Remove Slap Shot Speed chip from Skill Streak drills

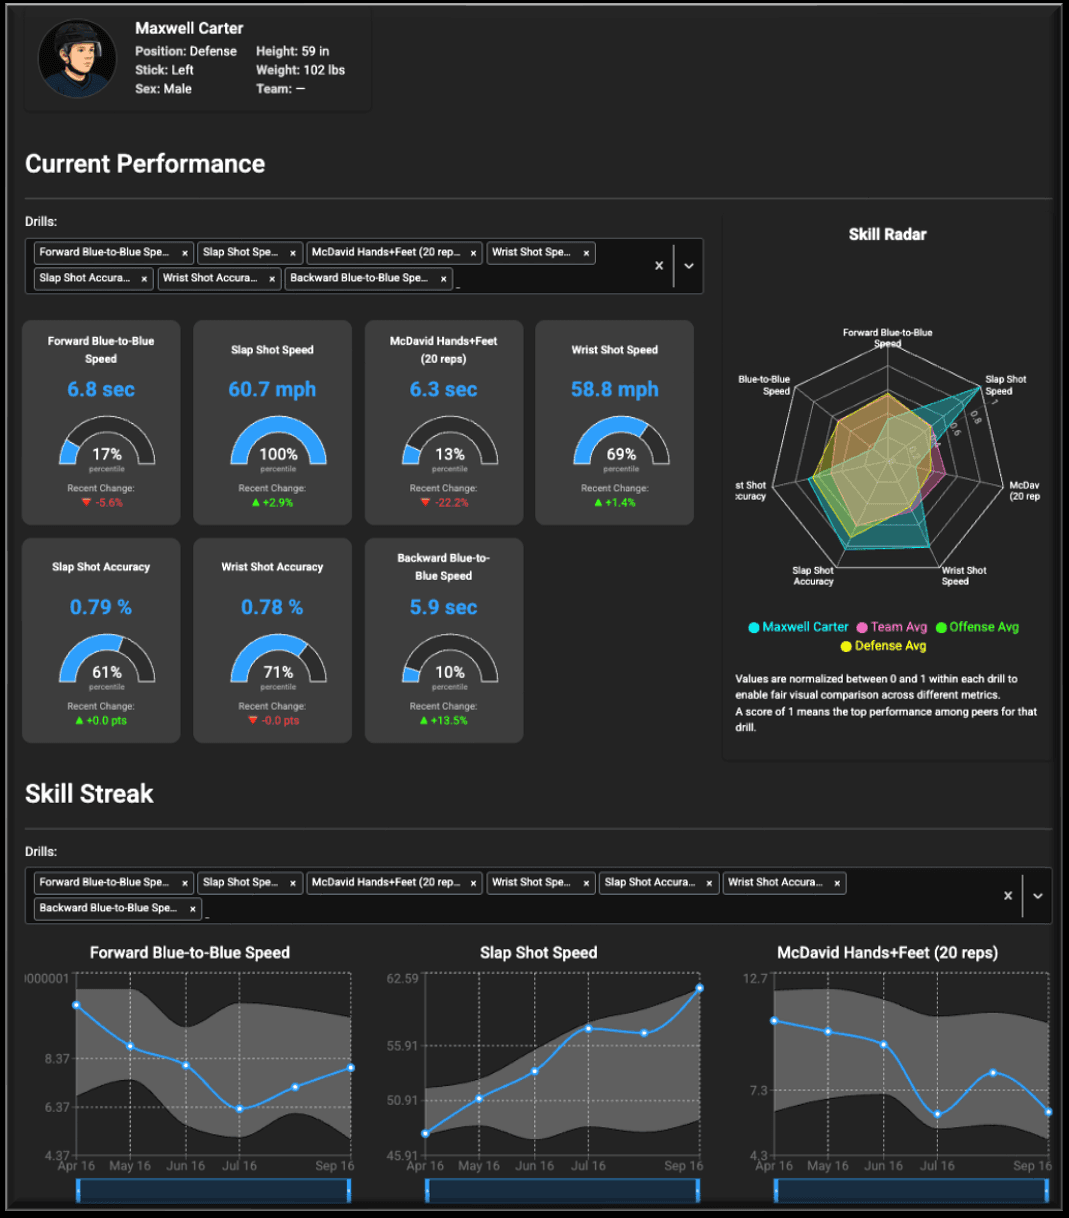(292, 883)
